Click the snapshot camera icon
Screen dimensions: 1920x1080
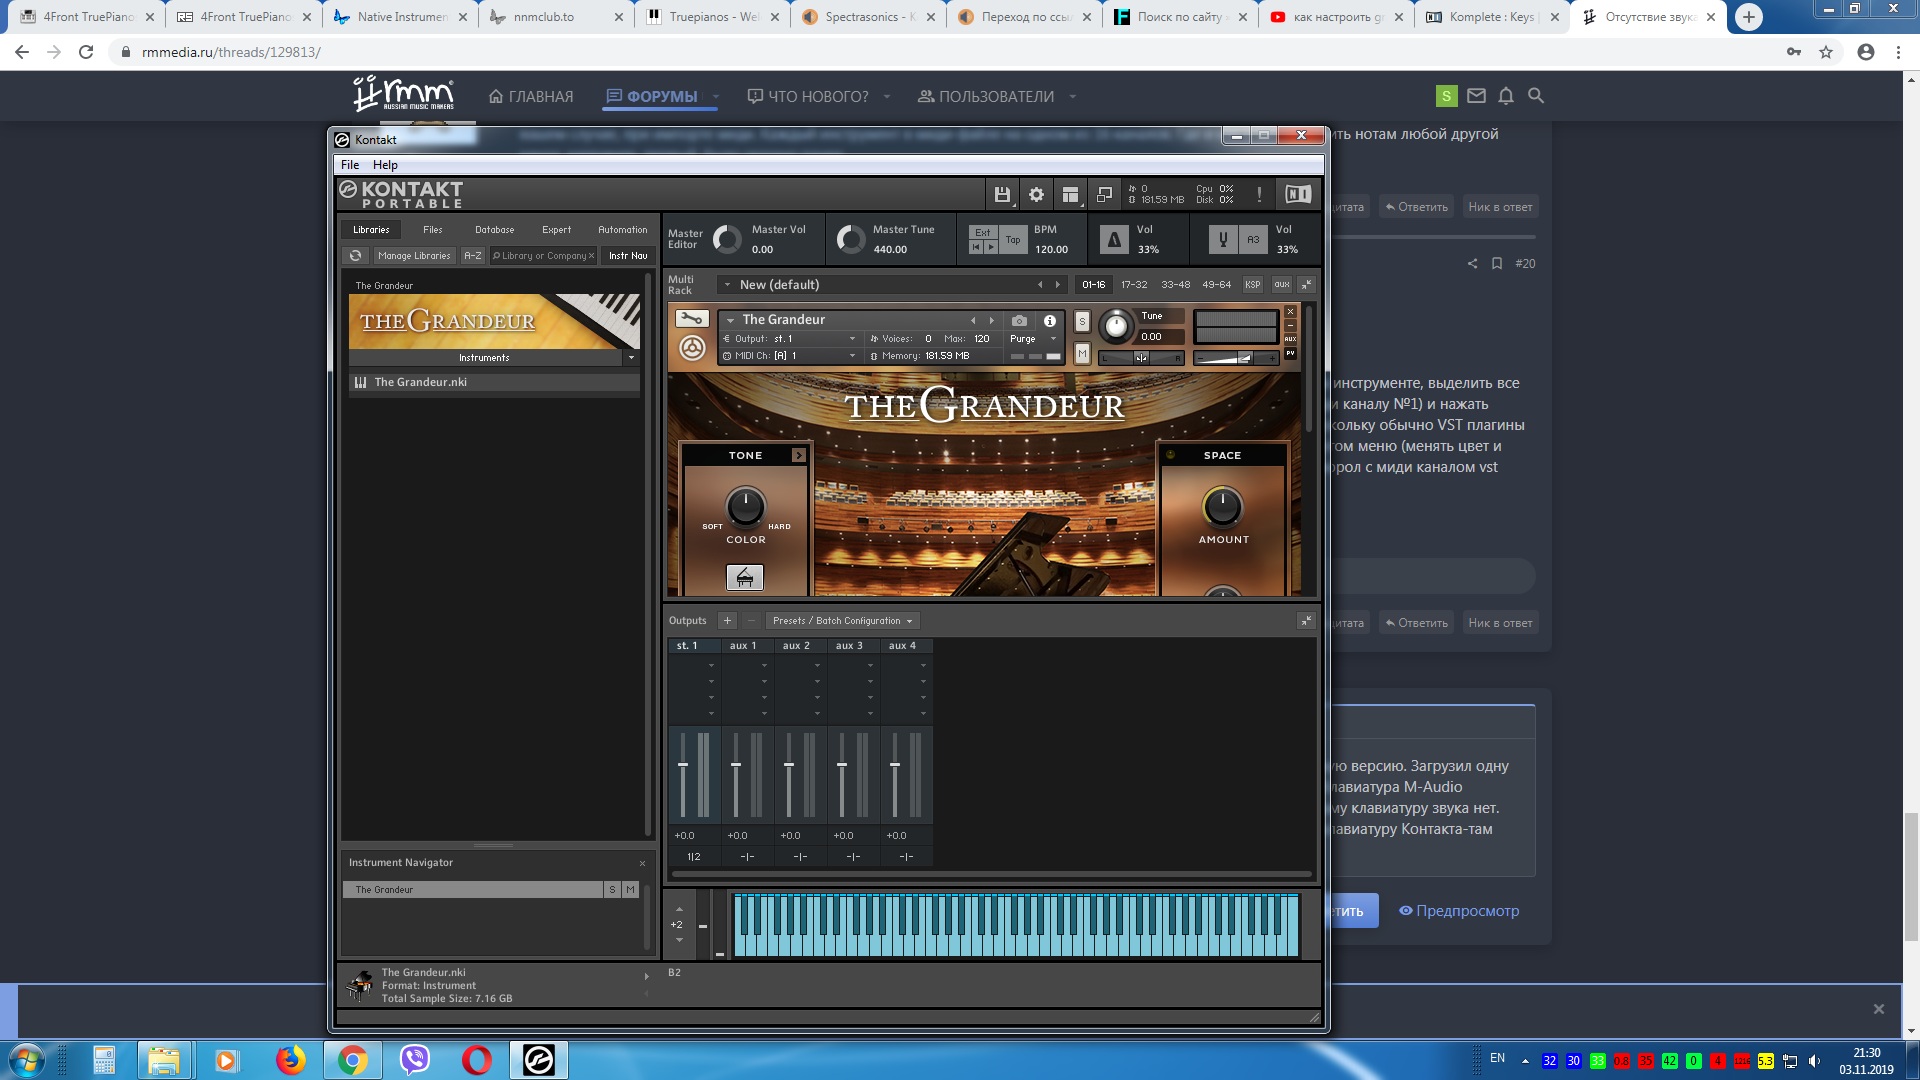tap(1019, 321)
